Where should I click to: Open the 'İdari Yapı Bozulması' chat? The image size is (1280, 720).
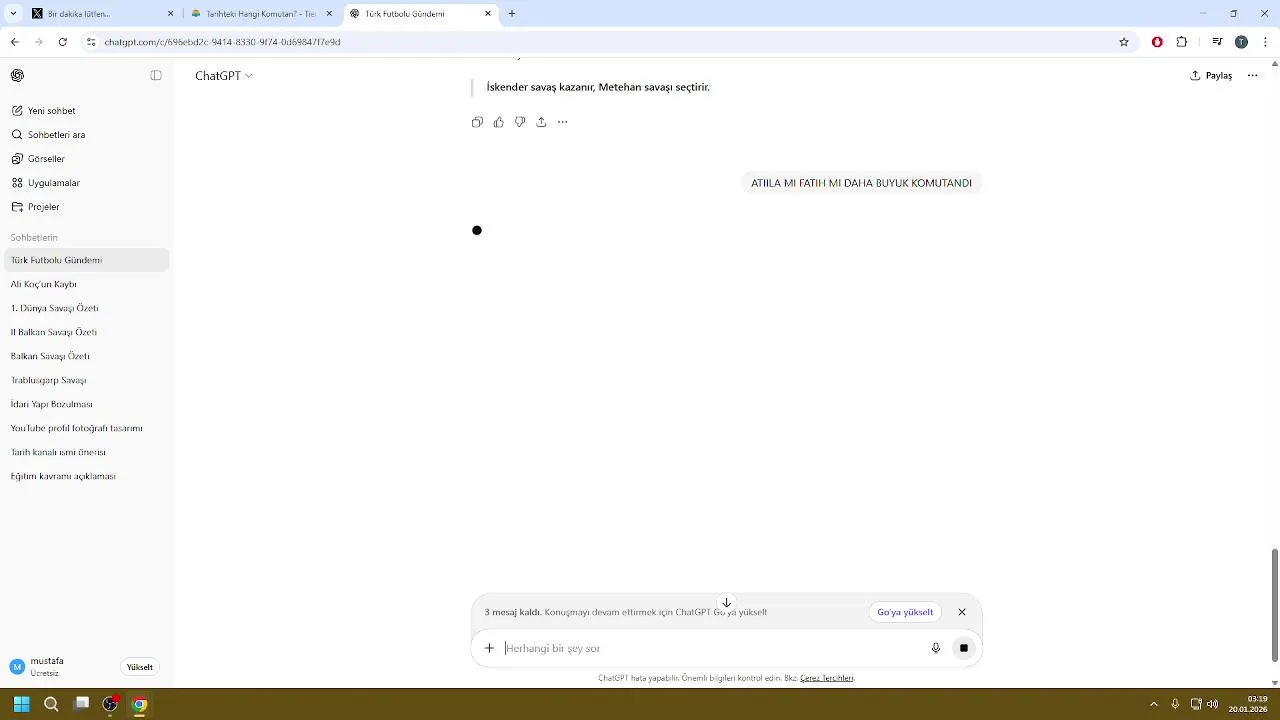coord(86,404)
